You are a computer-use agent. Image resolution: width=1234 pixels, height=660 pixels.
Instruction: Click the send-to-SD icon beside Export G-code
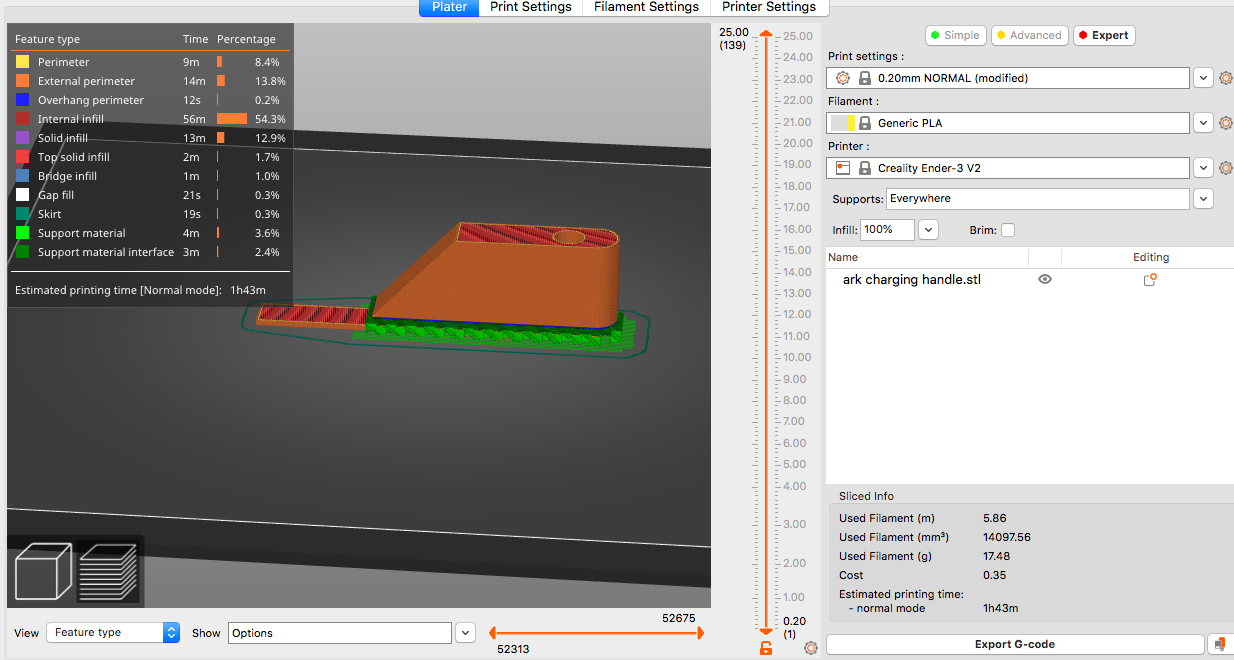(1221, 644)
